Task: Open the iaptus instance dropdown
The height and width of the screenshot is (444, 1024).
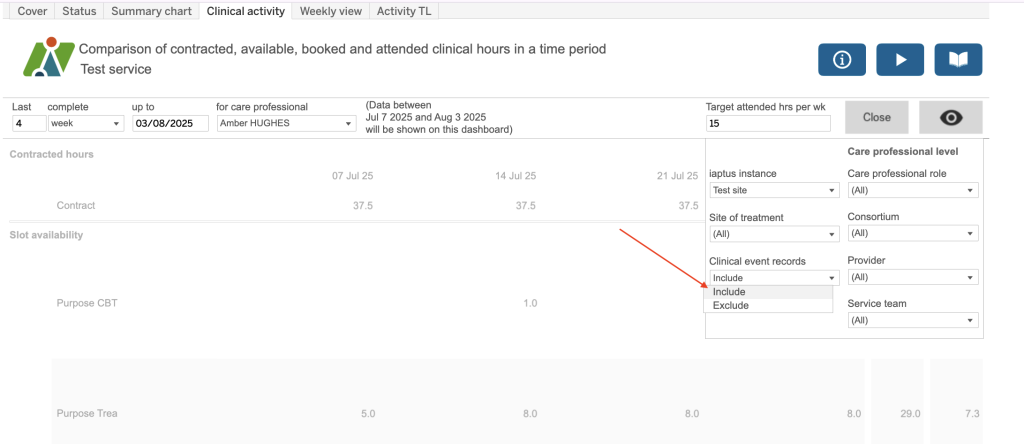Action: coord(773,190)
